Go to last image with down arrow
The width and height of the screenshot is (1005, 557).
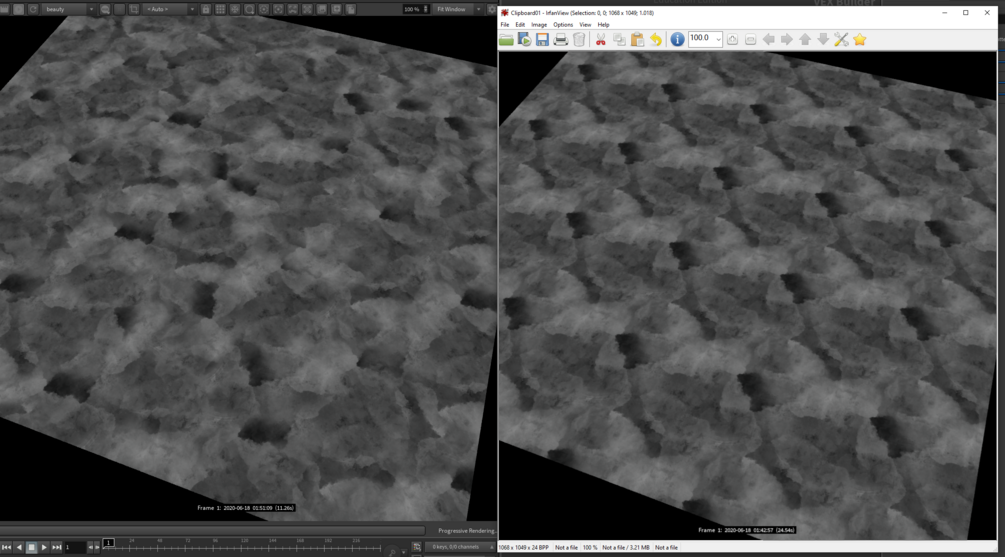click(823, 40)
